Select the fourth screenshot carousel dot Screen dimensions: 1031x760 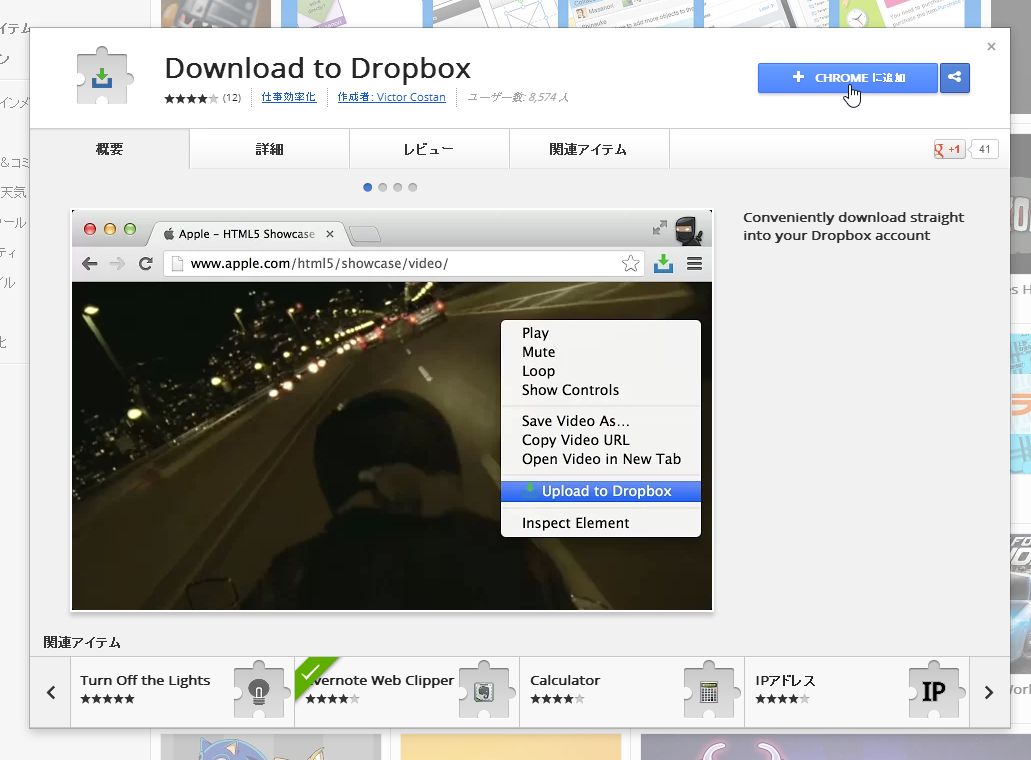[413, 187]
